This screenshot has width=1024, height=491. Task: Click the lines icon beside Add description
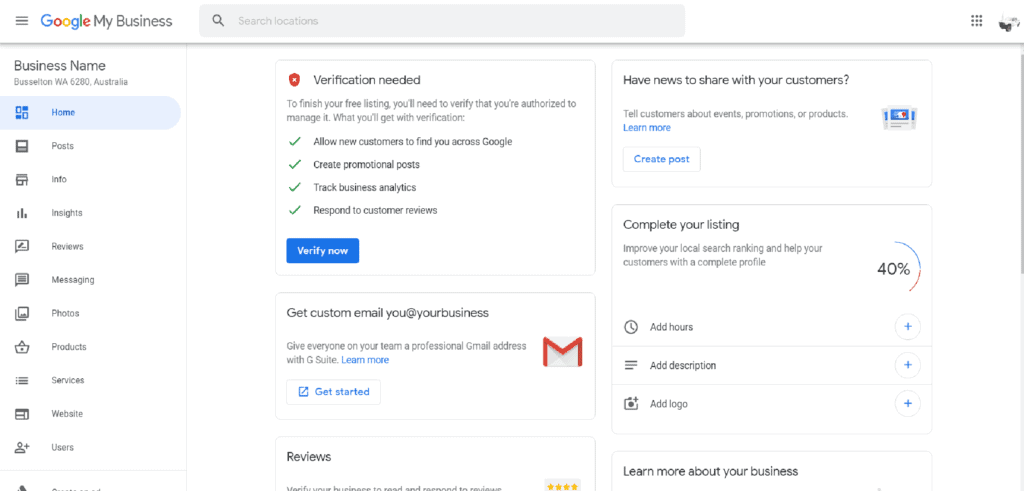[631, 366]
